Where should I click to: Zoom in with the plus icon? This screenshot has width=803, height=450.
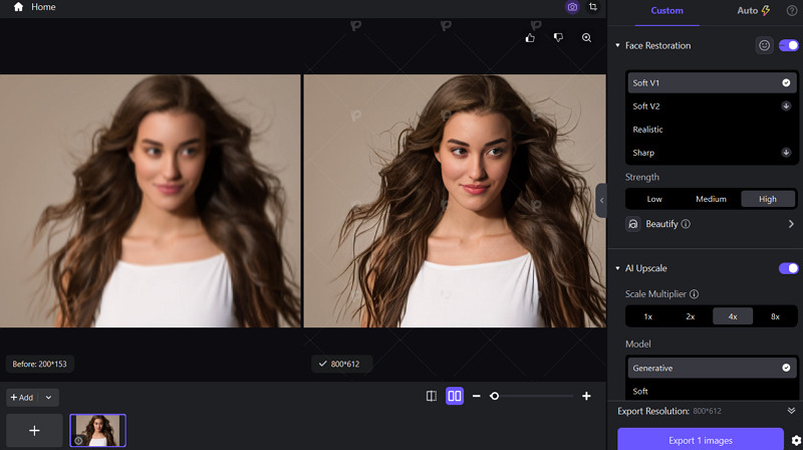pyautogui.click(x=586, y=396)
